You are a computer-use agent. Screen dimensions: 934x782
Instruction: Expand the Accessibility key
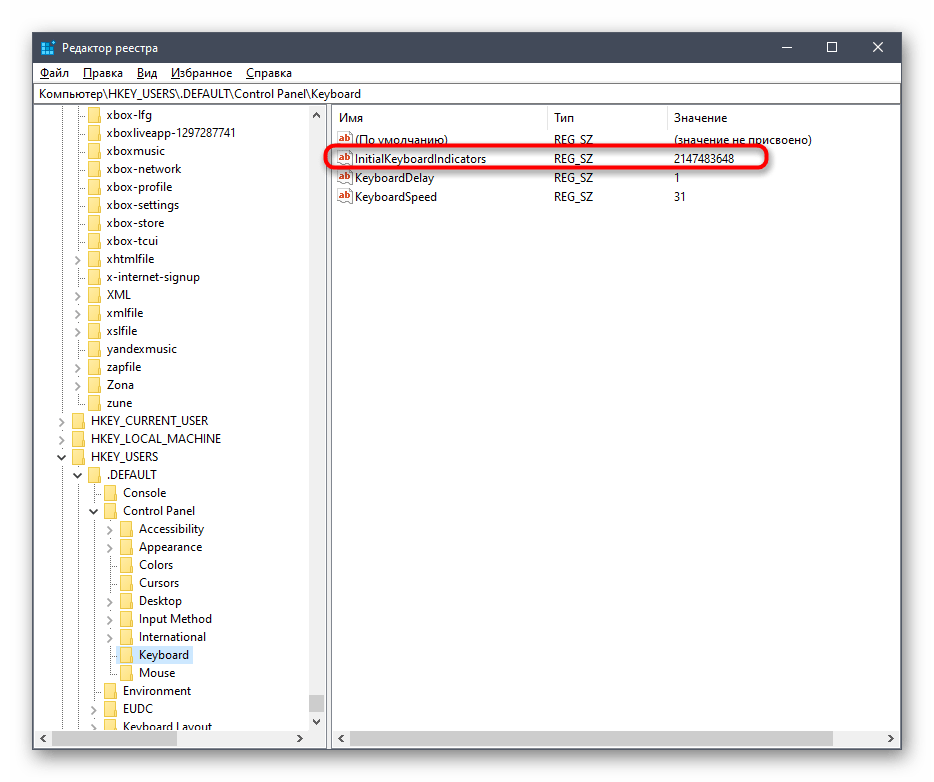110,529
